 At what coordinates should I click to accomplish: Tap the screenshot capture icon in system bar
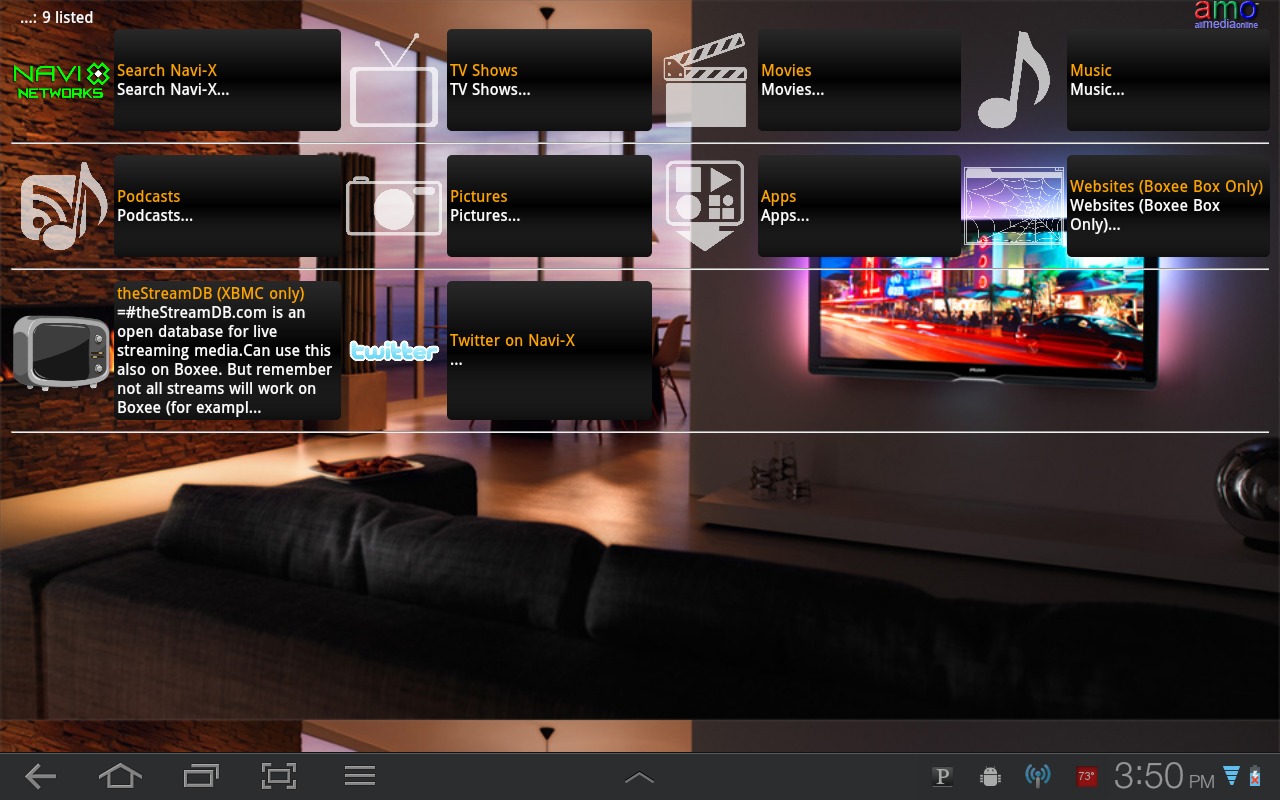tap(279, 776)
